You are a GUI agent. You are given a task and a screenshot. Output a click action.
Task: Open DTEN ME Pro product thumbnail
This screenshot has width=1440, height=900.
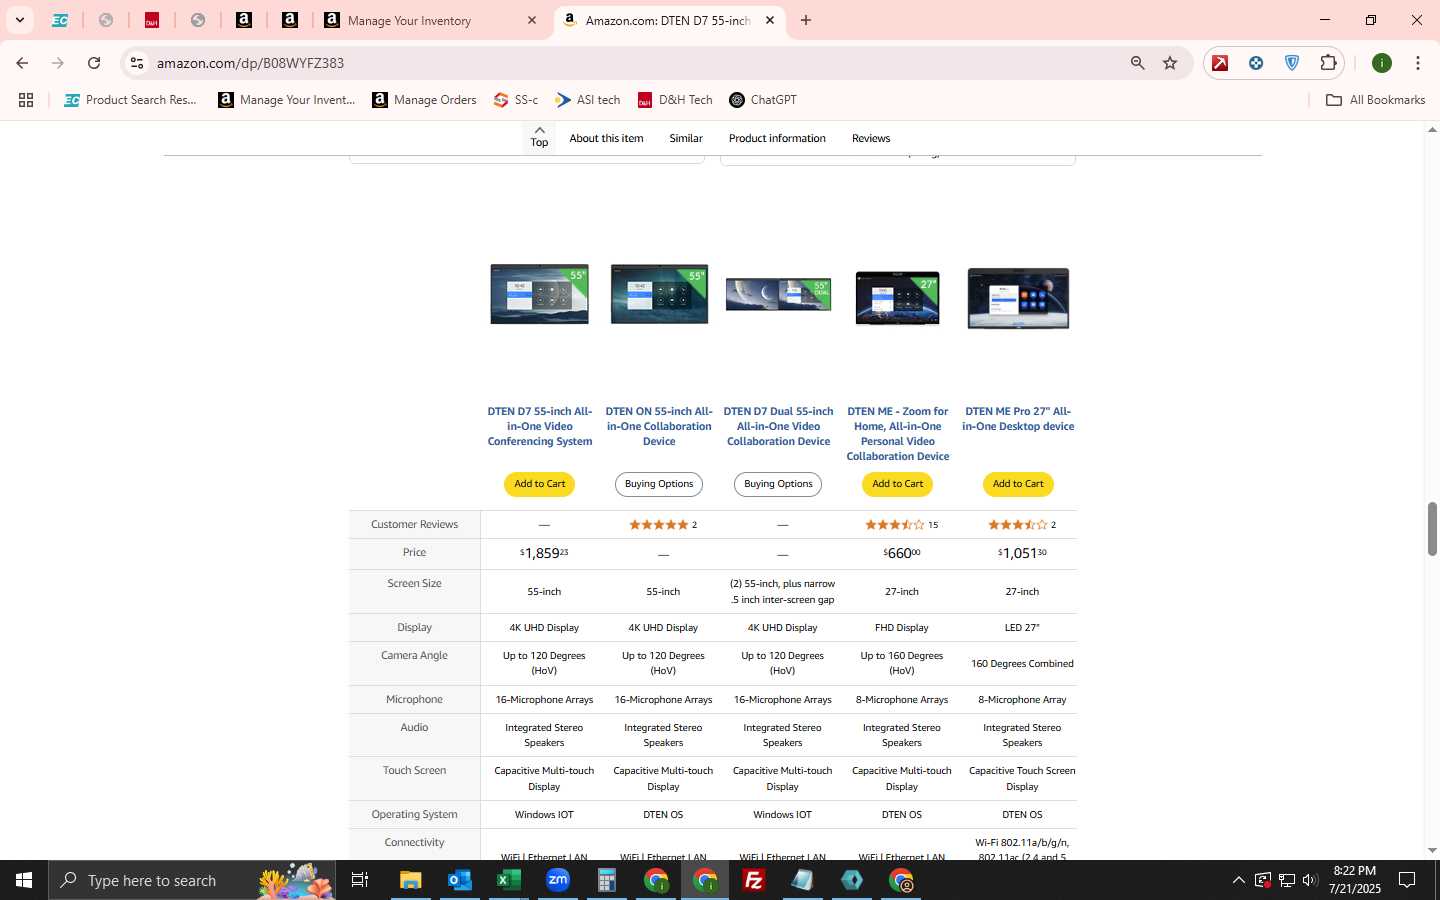point(1018,298)
